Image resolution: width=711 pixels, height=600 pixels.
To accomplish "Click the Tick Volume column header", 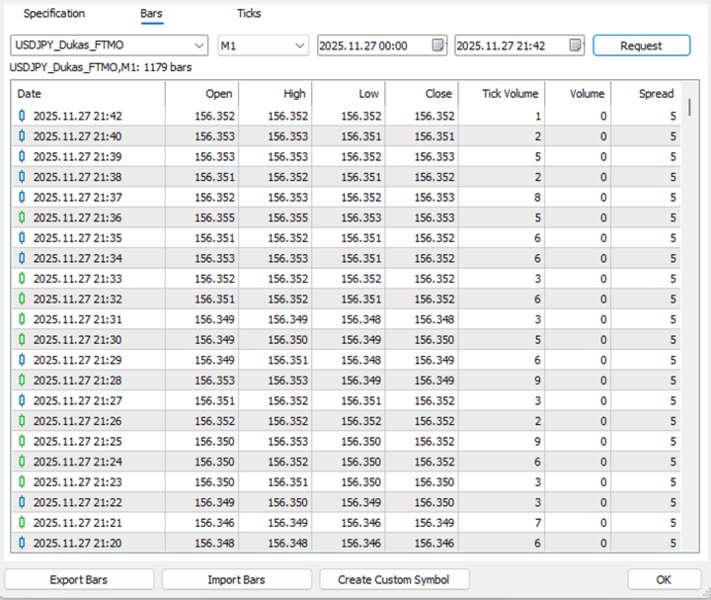I will [x=502, y=93].
